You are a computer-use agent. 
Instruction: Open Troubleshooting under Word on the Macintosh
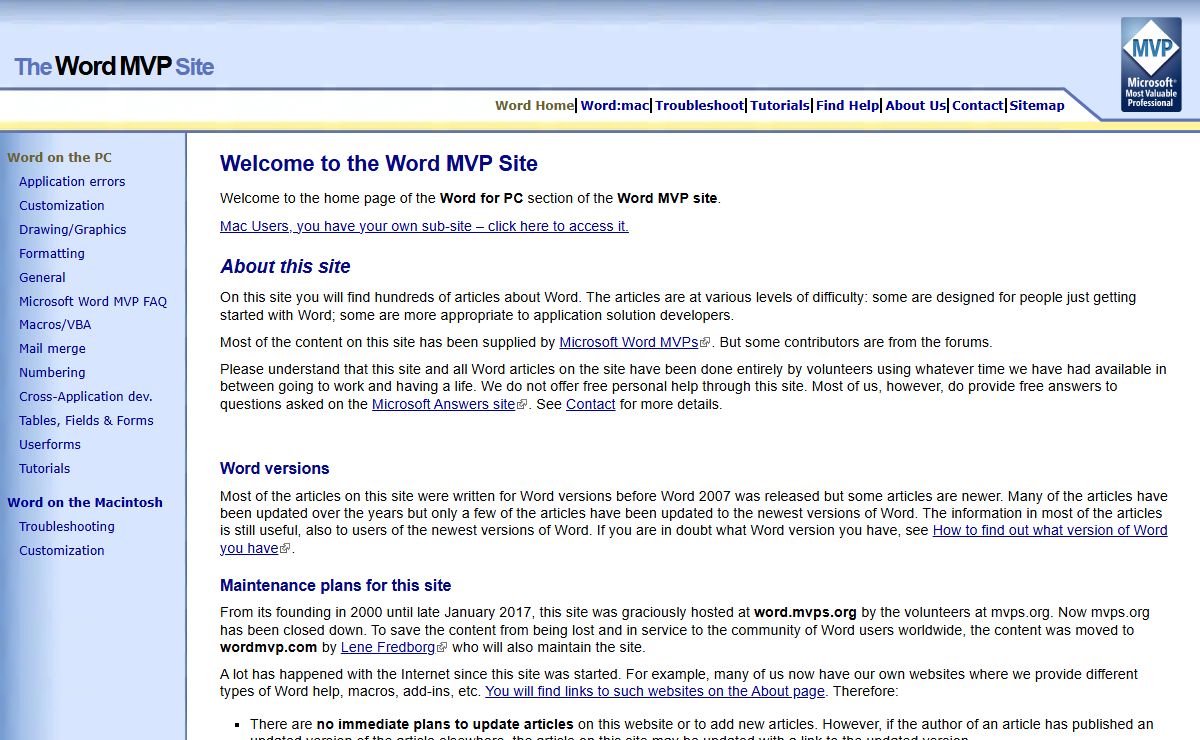tap(67, 527)
